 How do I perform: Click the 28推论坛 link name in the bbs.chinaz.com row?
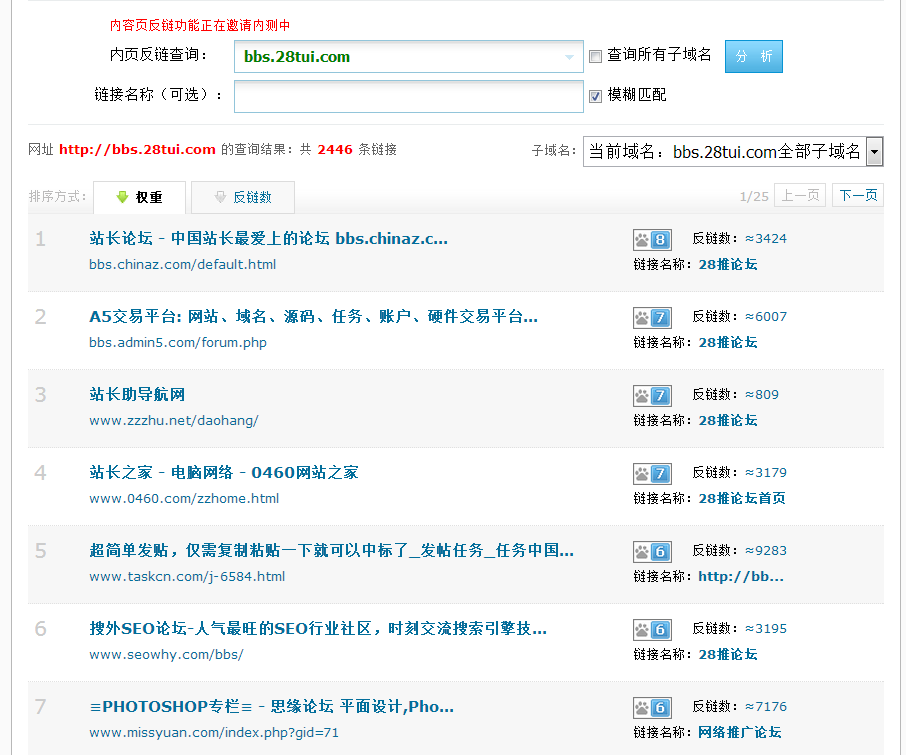click(x=728, y=264)
